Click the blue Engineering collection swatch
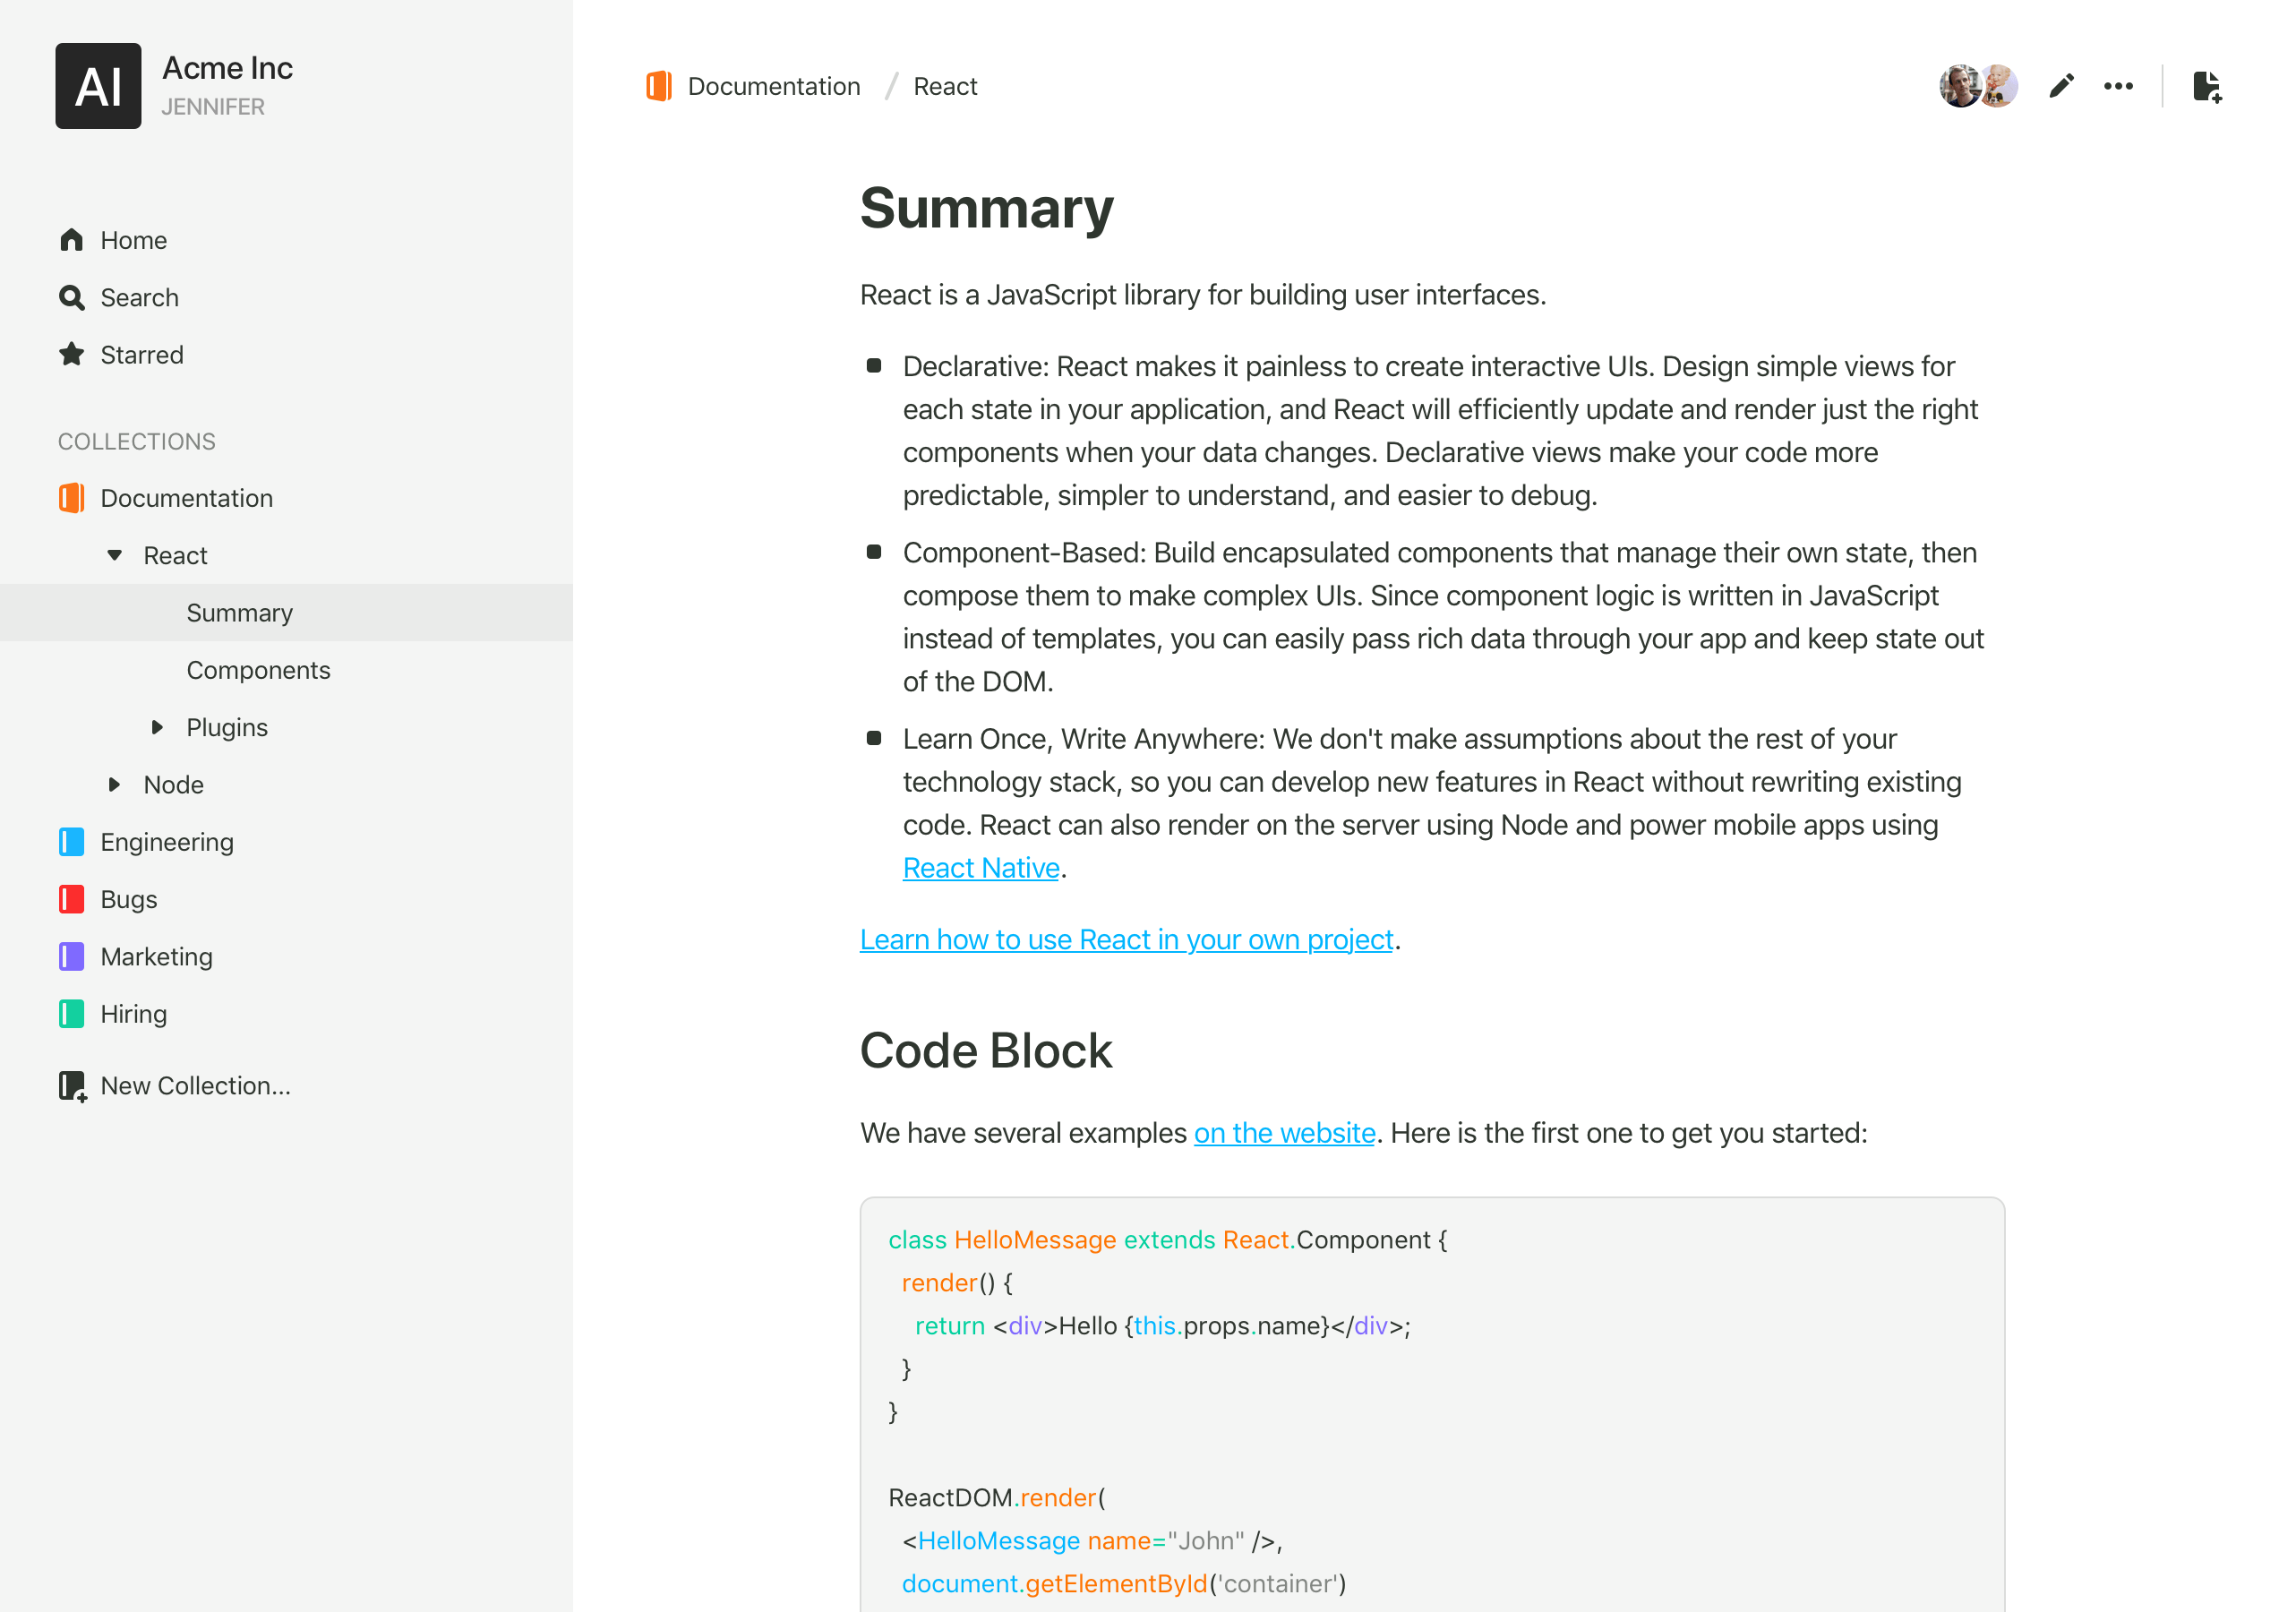This screenshot has width=2296, height=1612. tap(72, 842)
